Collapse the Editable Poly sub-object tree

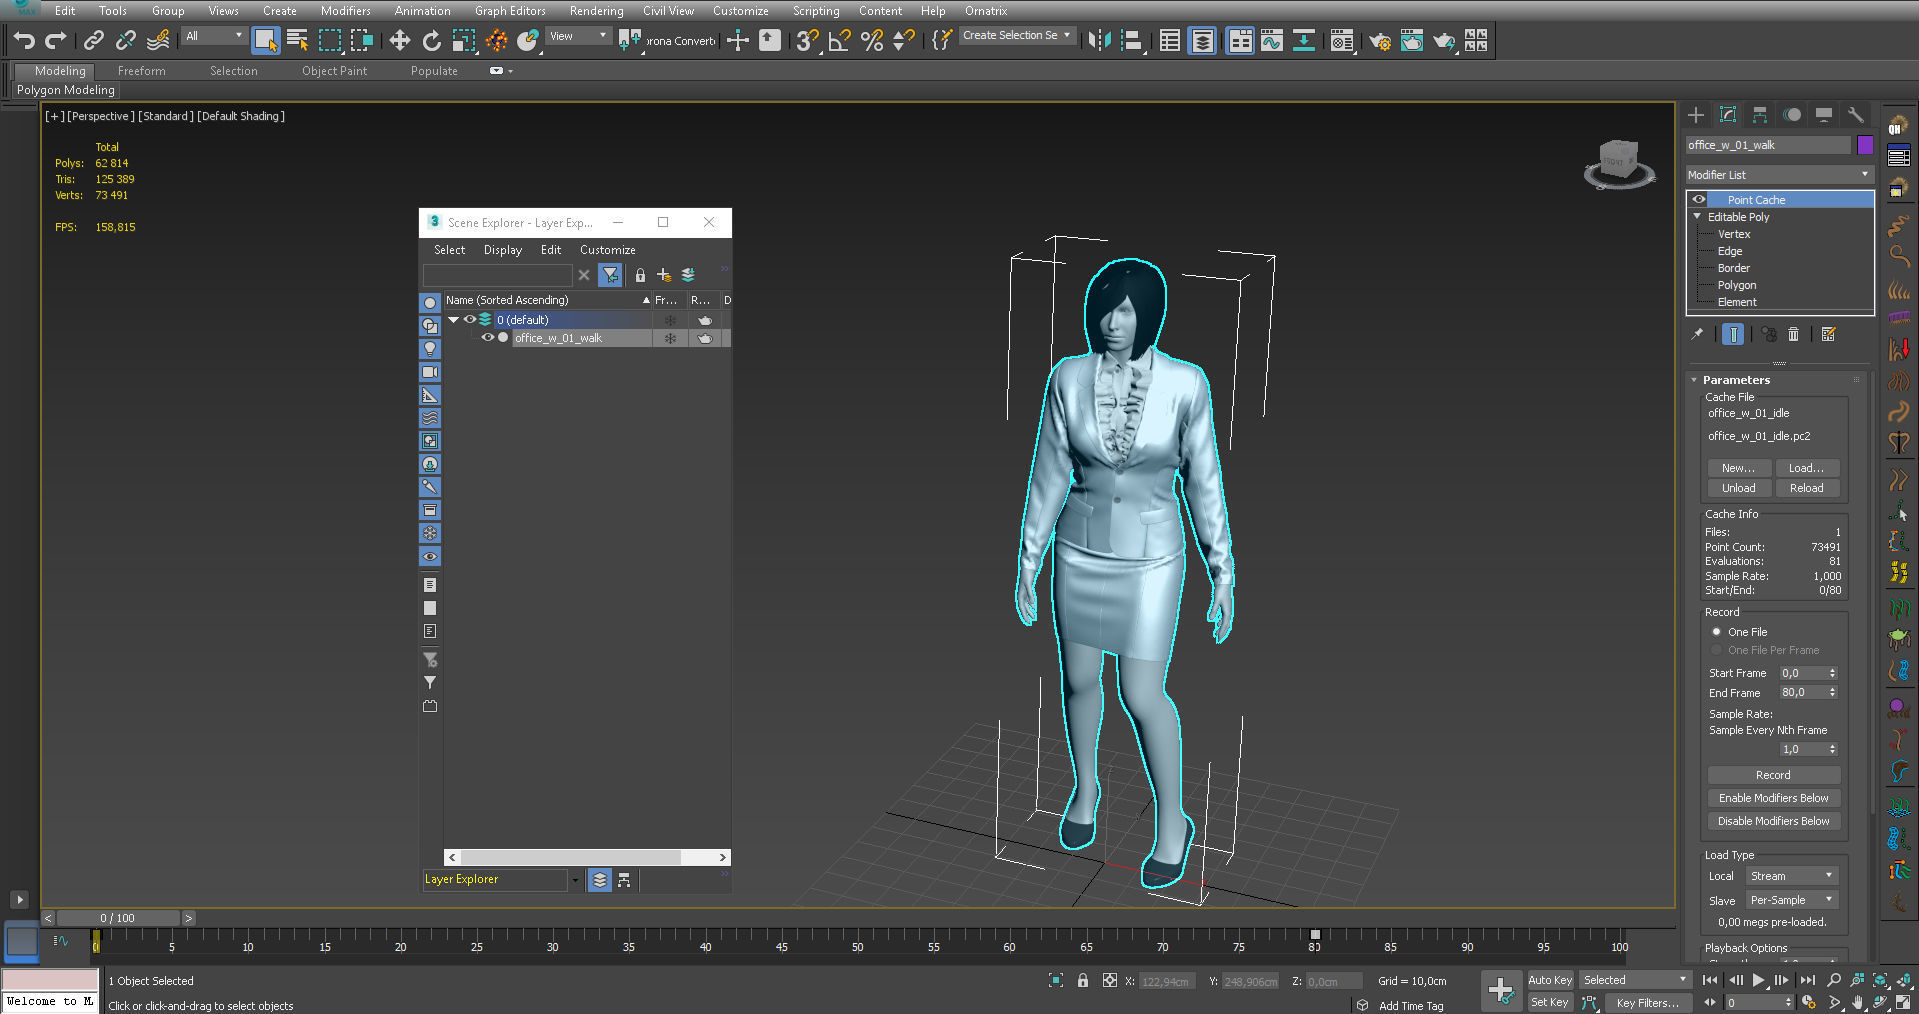pyautogui.click(x=1697, y=216)
